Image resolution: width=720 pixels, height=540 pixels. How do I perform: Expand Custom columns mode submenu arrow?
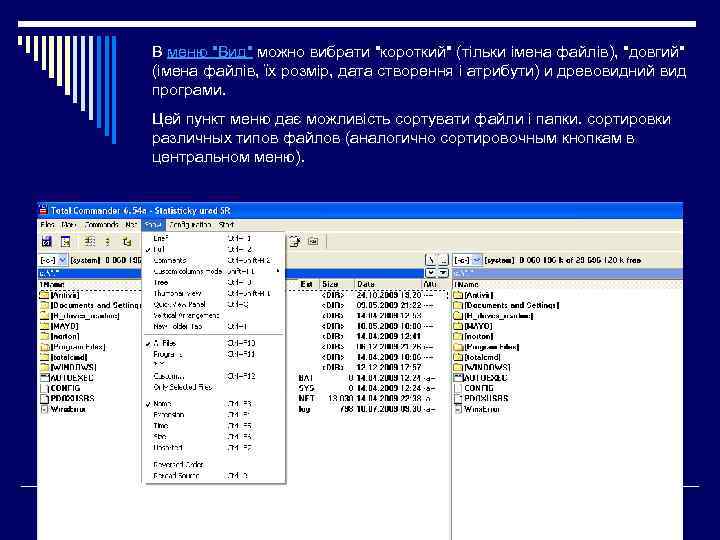click(278, 271)
